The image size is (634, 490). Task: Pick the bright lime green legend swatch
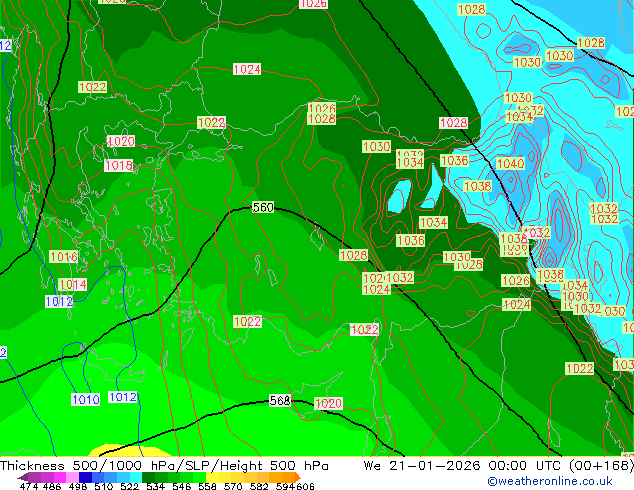coord(199,477)
